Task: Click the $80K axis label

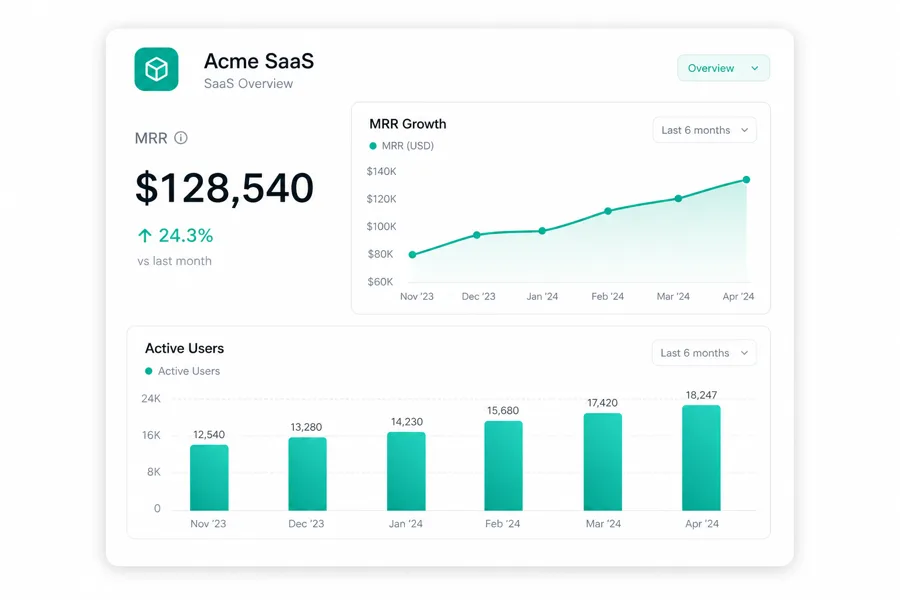Action: 381,254
